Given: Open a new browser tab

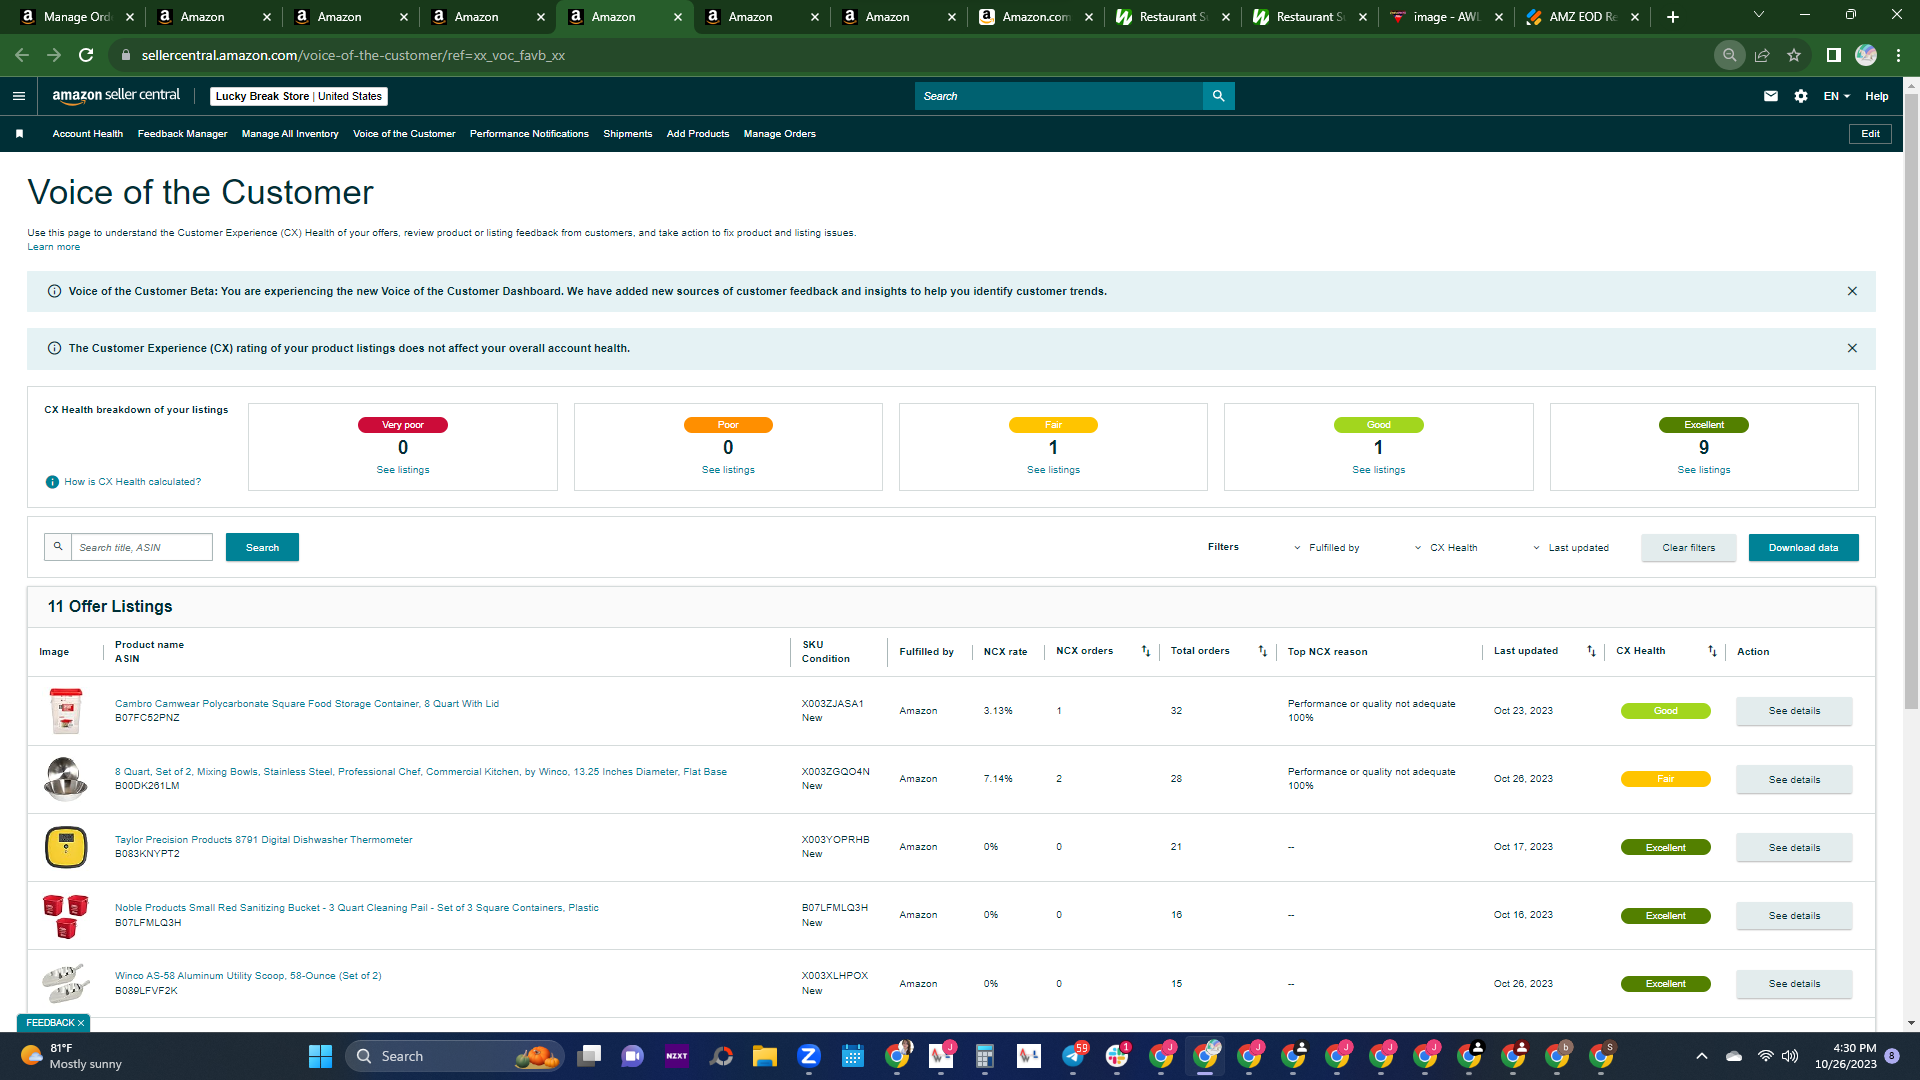Looking at the screenshot, I should point(1673,17).
